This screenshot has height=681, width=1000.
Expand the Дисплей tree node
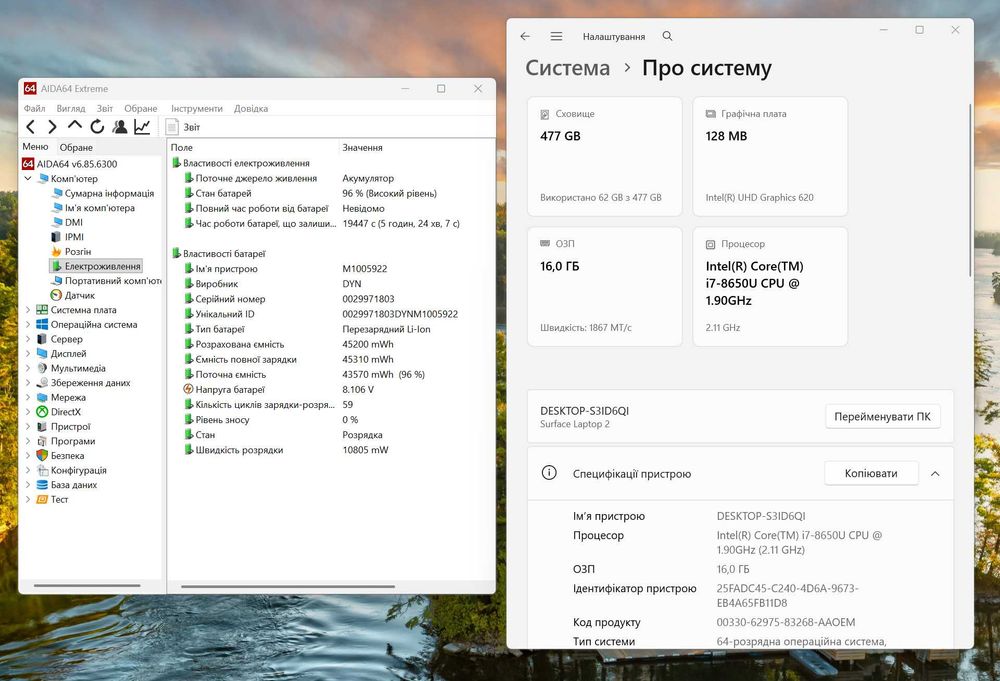pos(27,354)
